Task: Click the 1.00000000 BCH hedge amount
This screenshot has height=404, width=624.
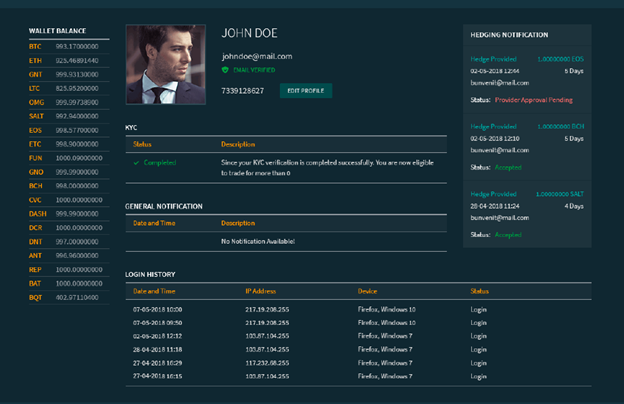Action: 560,127
